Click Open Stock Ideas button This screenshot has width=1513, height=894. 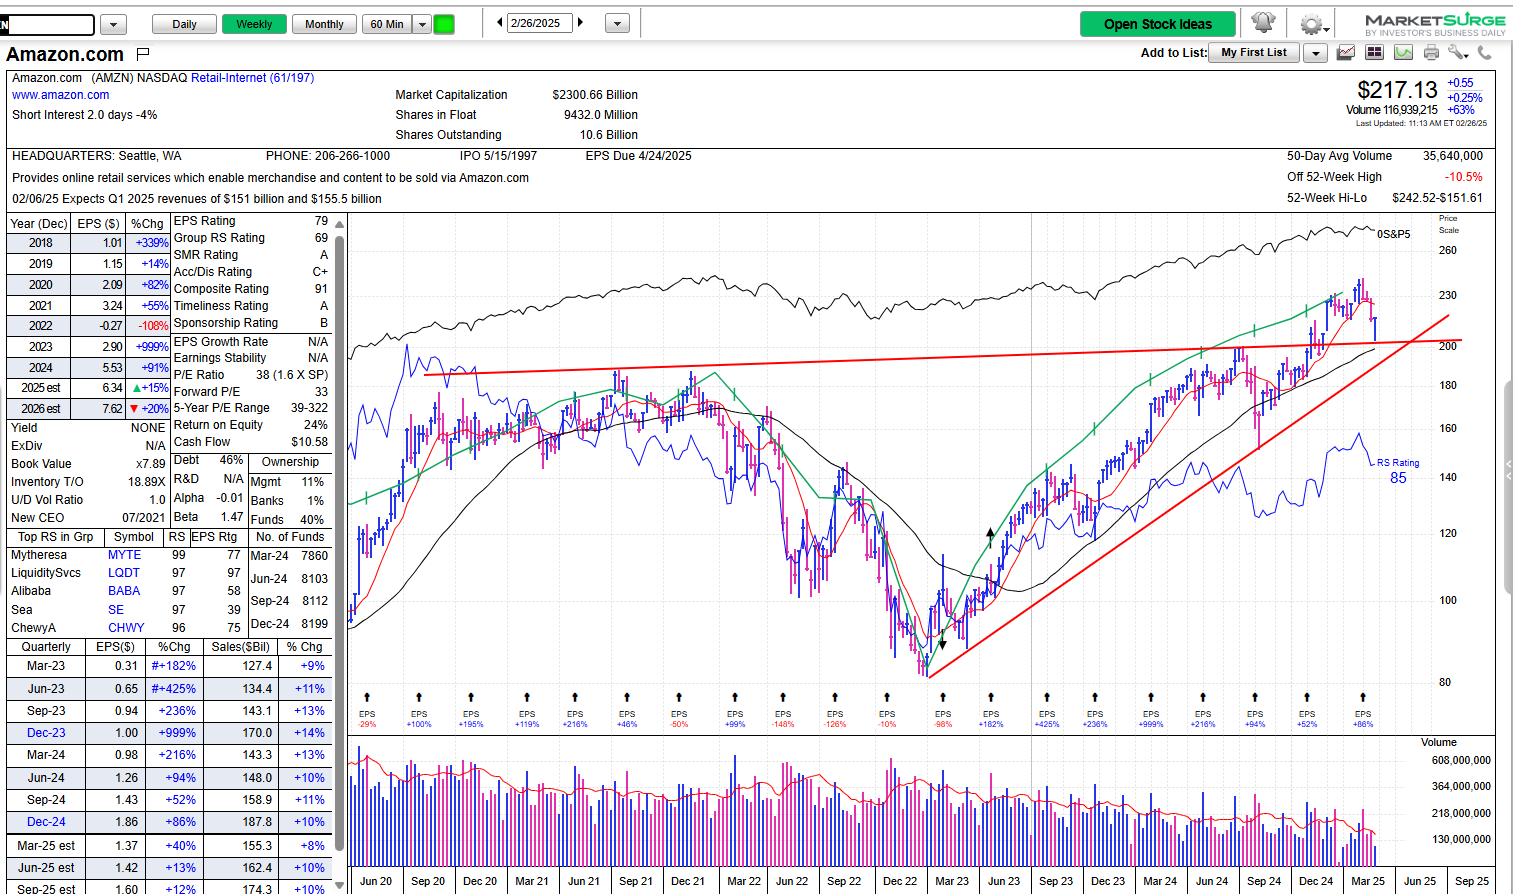1158,24
